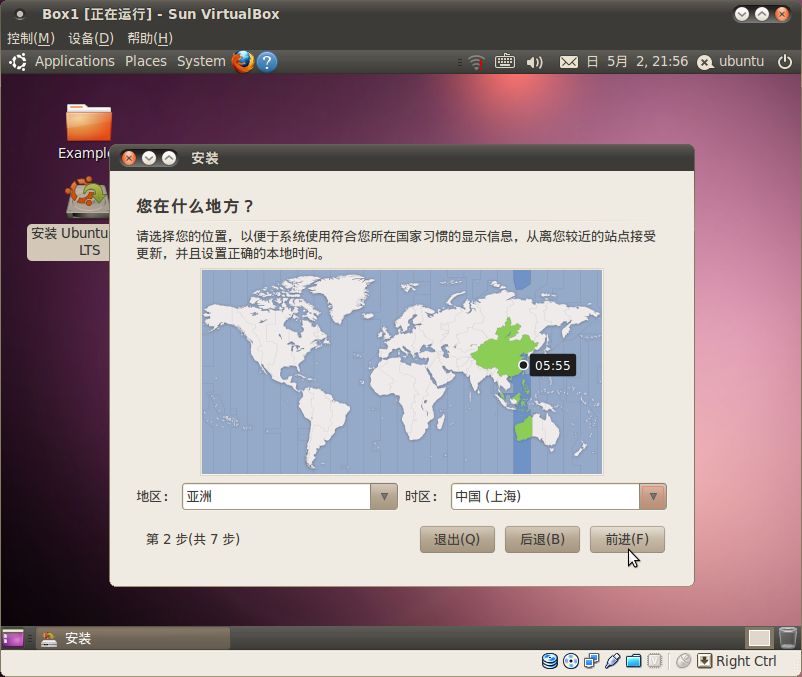Click the VirtualBox shared folders status icon

633,661
